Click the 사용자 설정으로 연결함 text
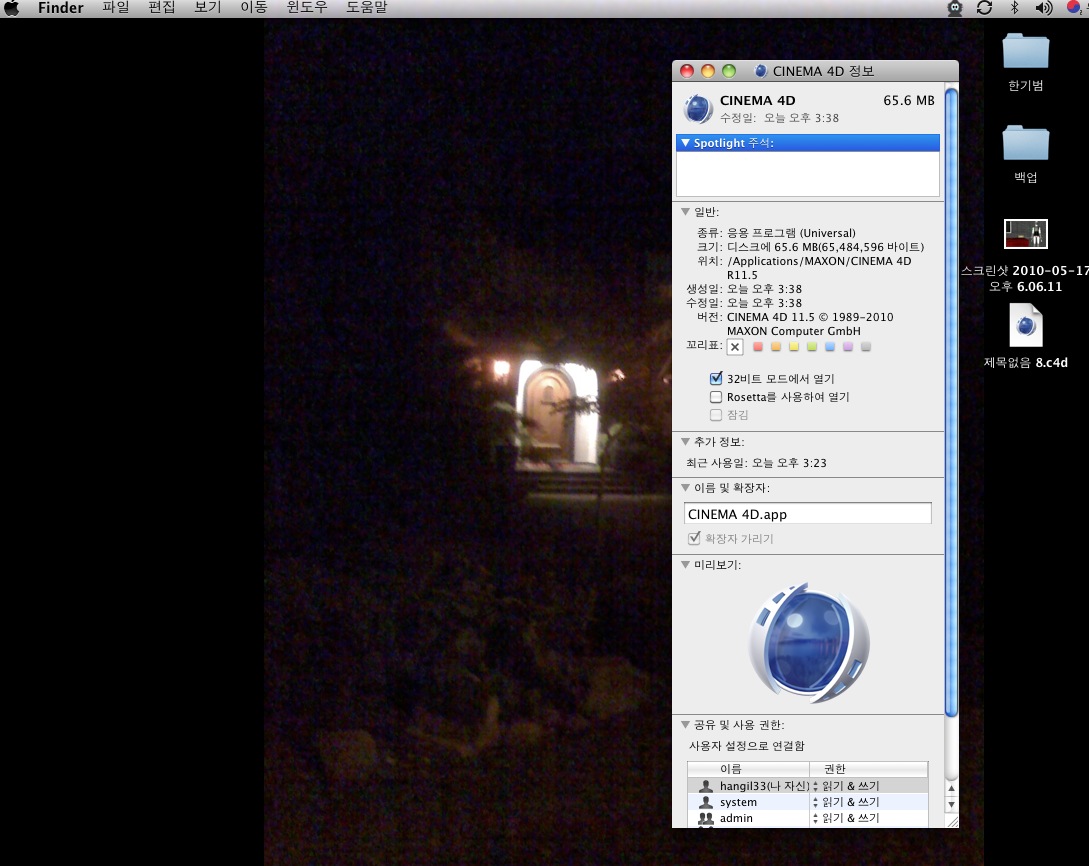The image size is (1089, 866). point(747,746)
